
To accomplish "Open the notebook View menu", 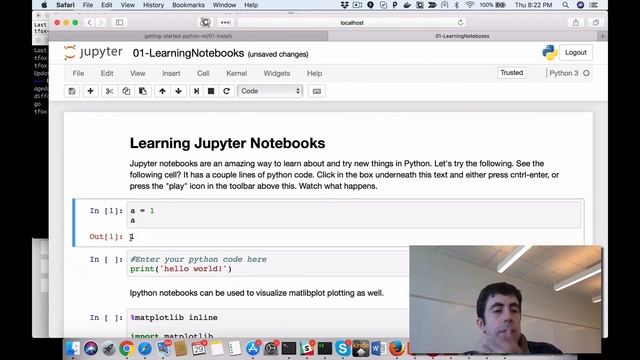I will (138, 73).
